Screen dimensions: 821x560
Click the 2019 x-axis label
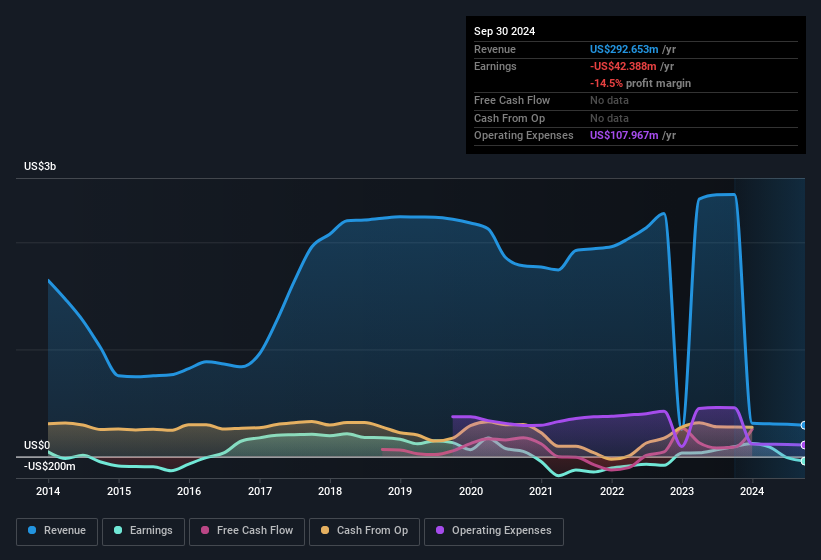400,491
